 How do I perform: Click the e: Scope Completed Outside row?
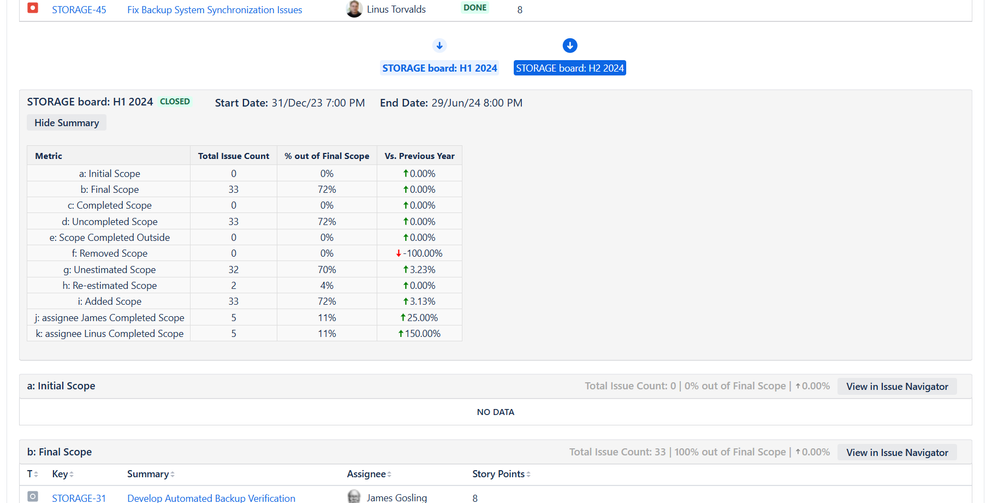coord(244,237)
